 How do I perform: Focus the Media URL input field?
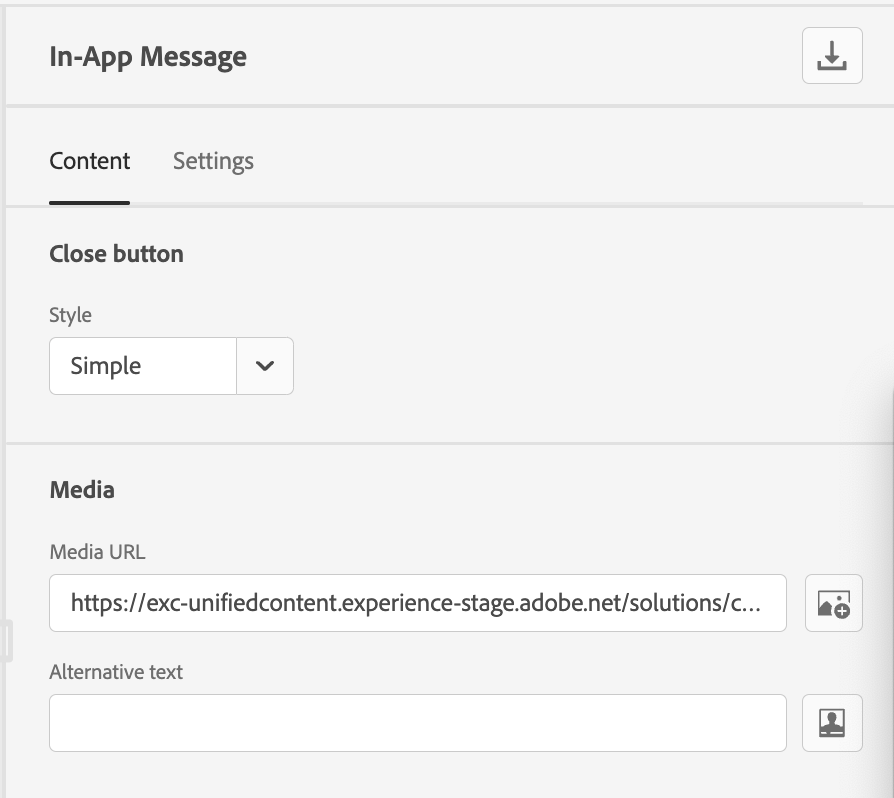pyautogui.click(x=418, y=603)
